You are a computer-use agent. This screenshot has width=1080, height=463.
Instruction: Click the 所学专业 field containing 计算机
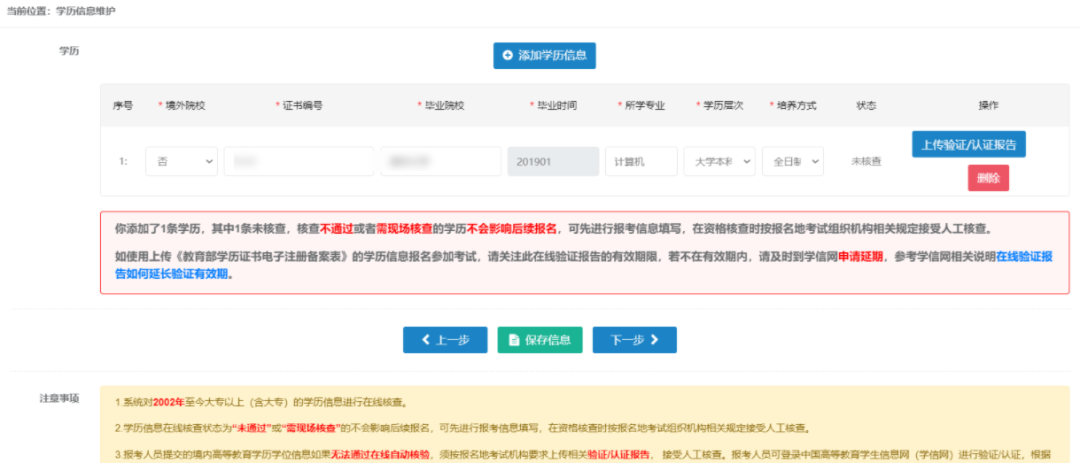click(641, 161)
